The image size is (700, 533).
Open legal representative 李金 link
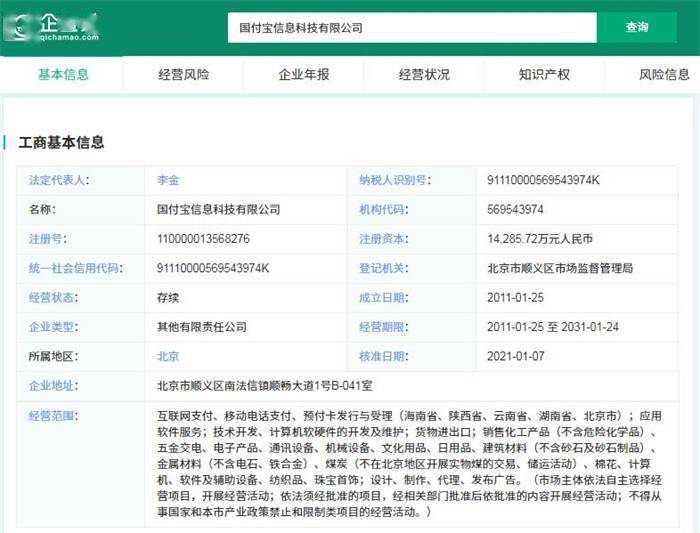168,180
